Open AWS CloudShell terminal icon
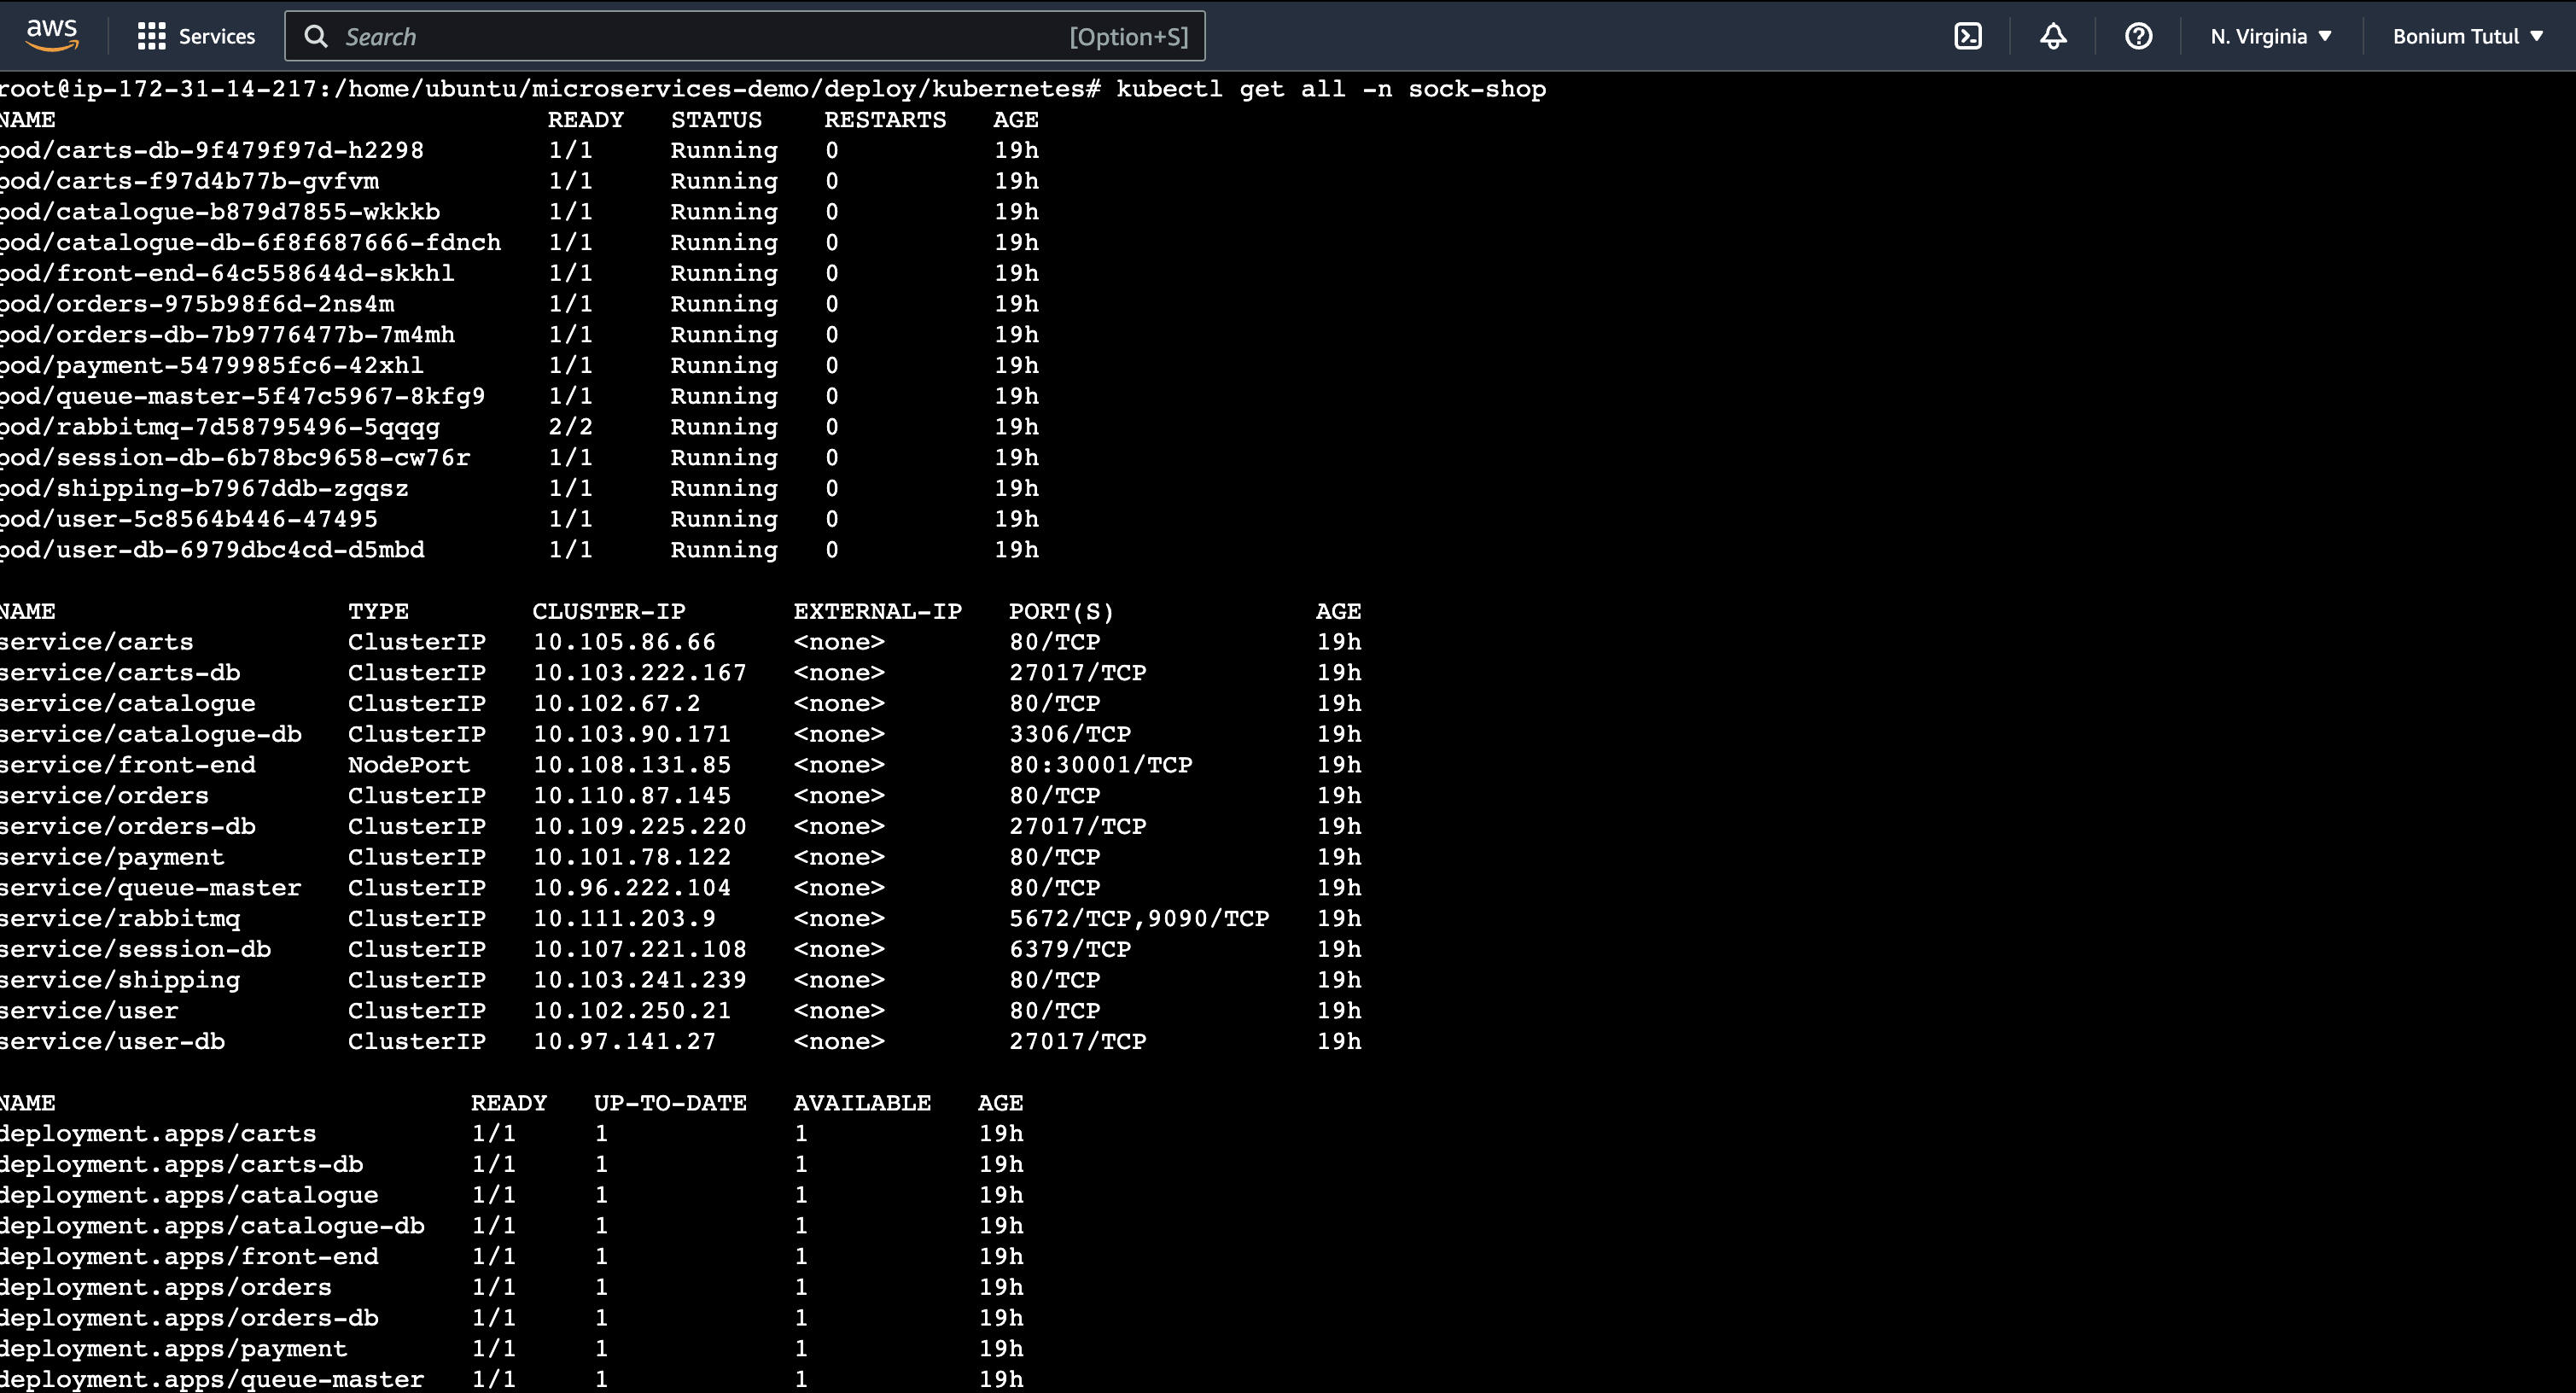 coord(1968,35)
